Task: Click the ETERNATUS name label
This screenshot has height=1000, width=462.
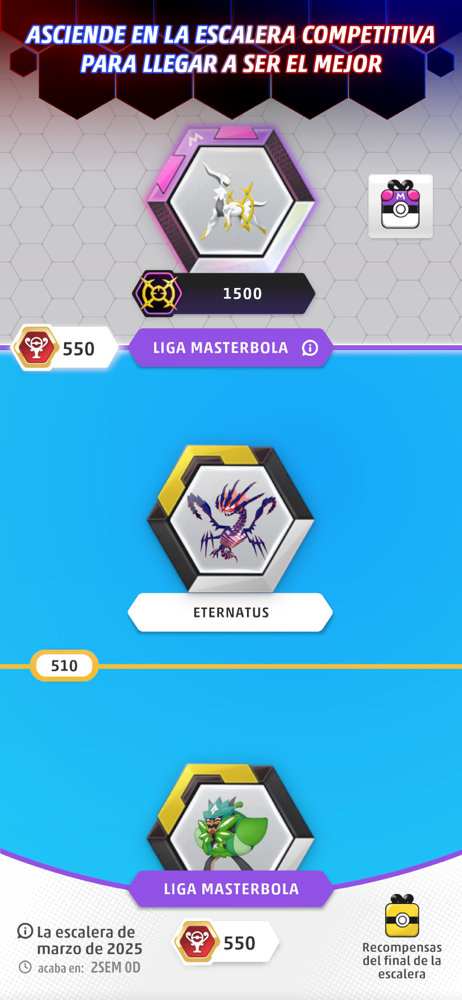Action: [x=230, y=613]
